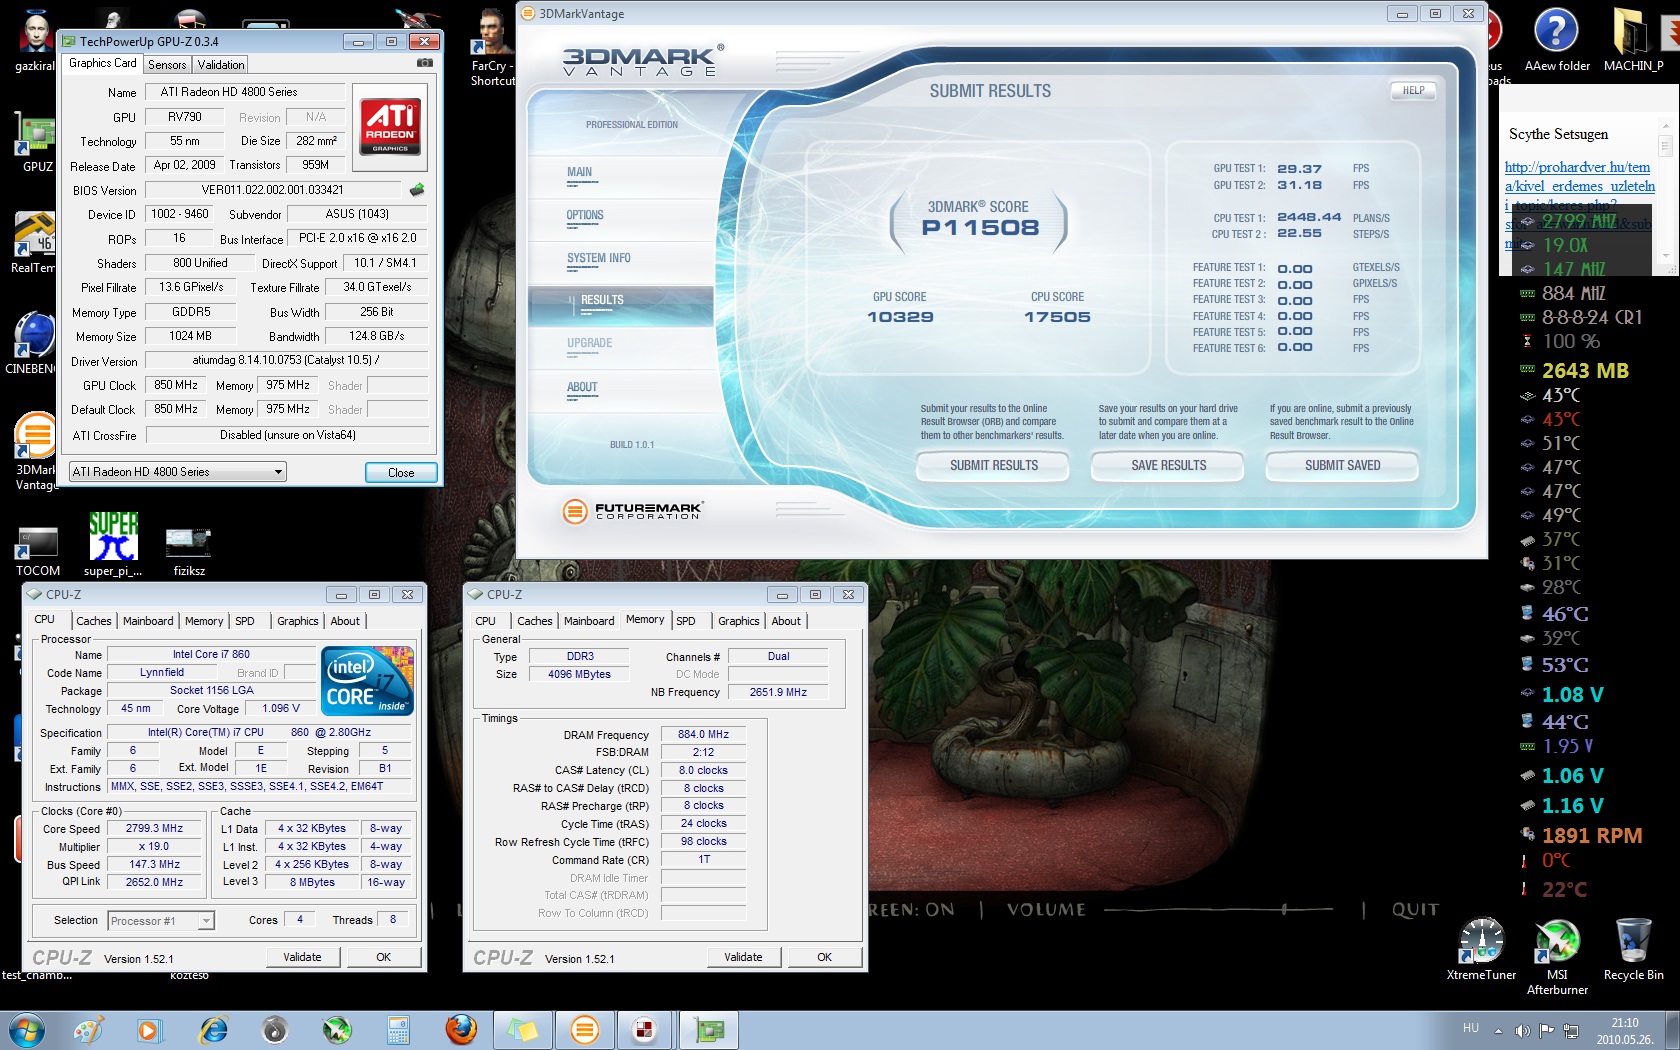This screenshot has width=1680, height=1050.
Task: Open the Graphics tab in the right CPU-Z window
Action: pyautogui.click(x=739, y=621)
